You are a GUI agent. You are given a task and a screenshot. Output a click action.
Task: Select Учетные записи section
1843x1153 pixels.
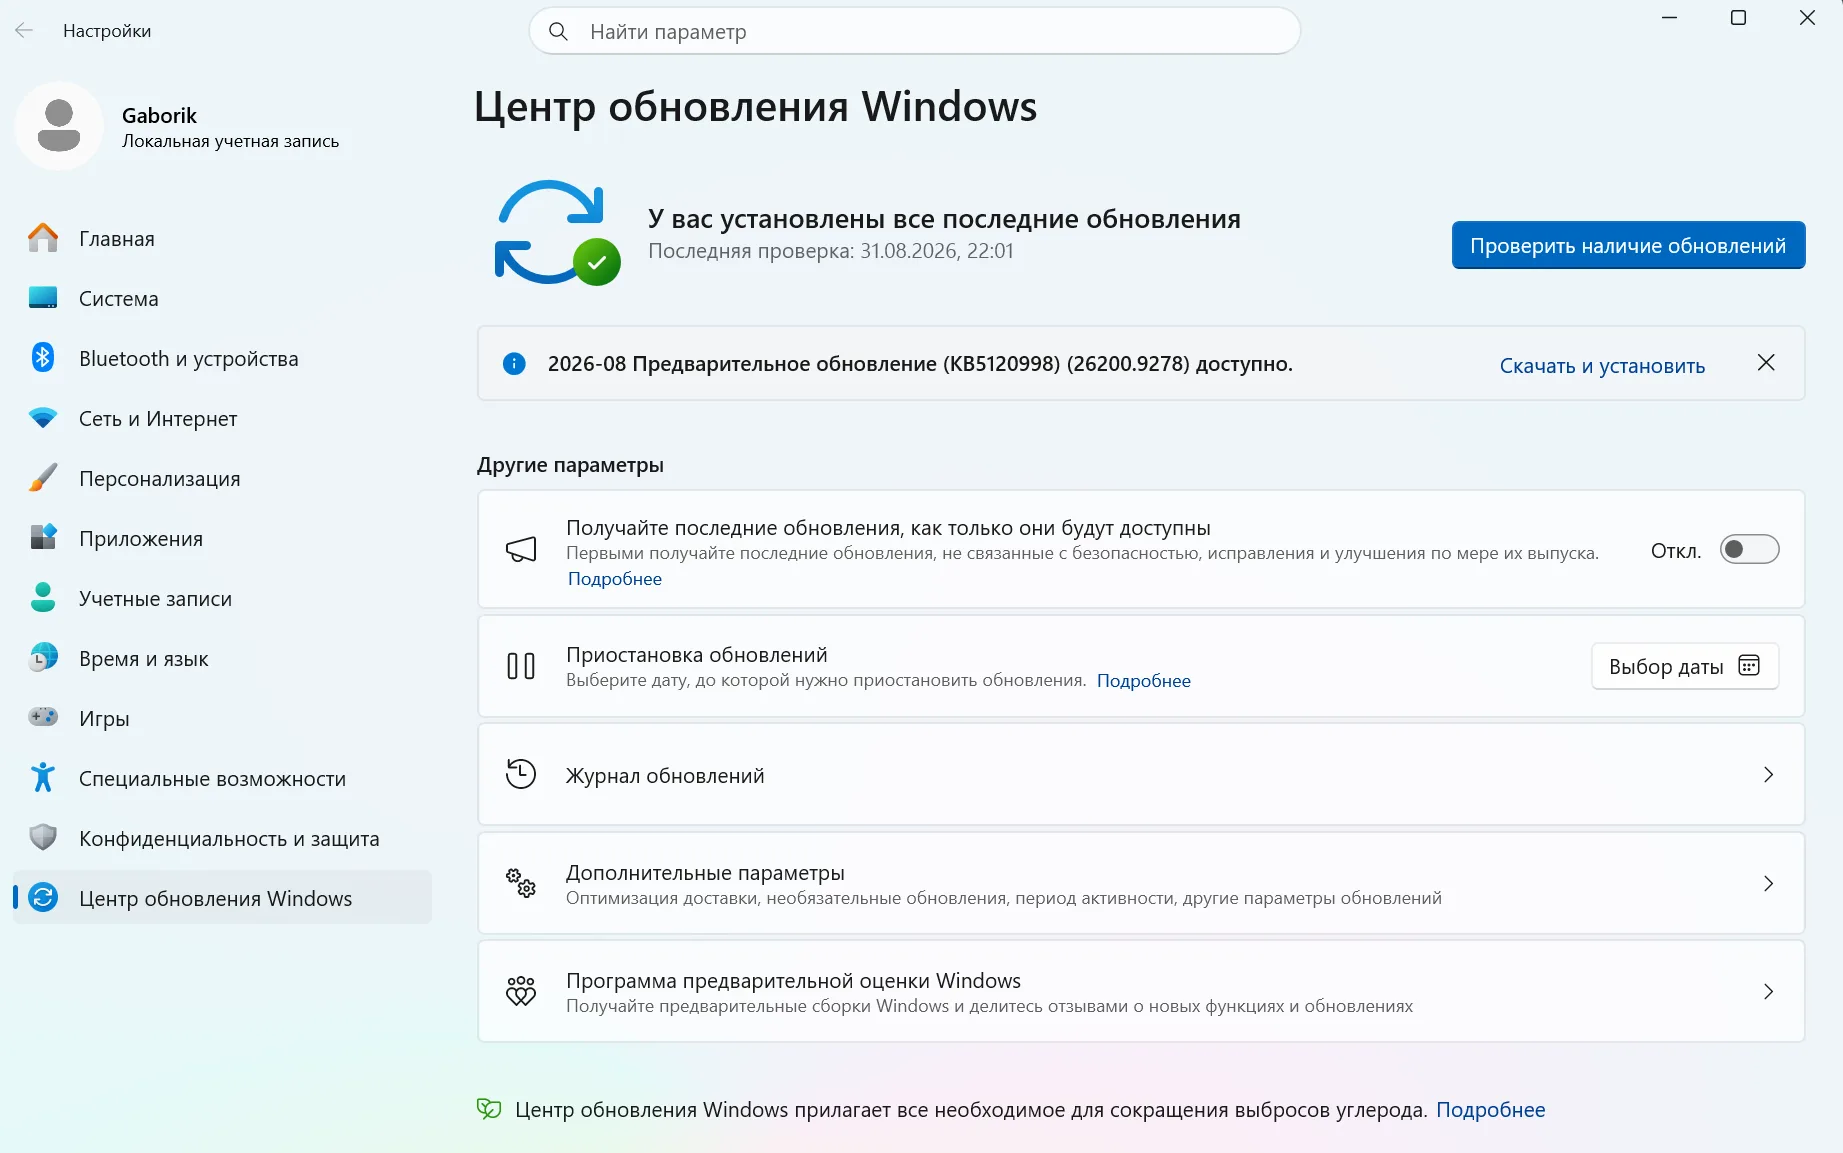tap(222, 598)
